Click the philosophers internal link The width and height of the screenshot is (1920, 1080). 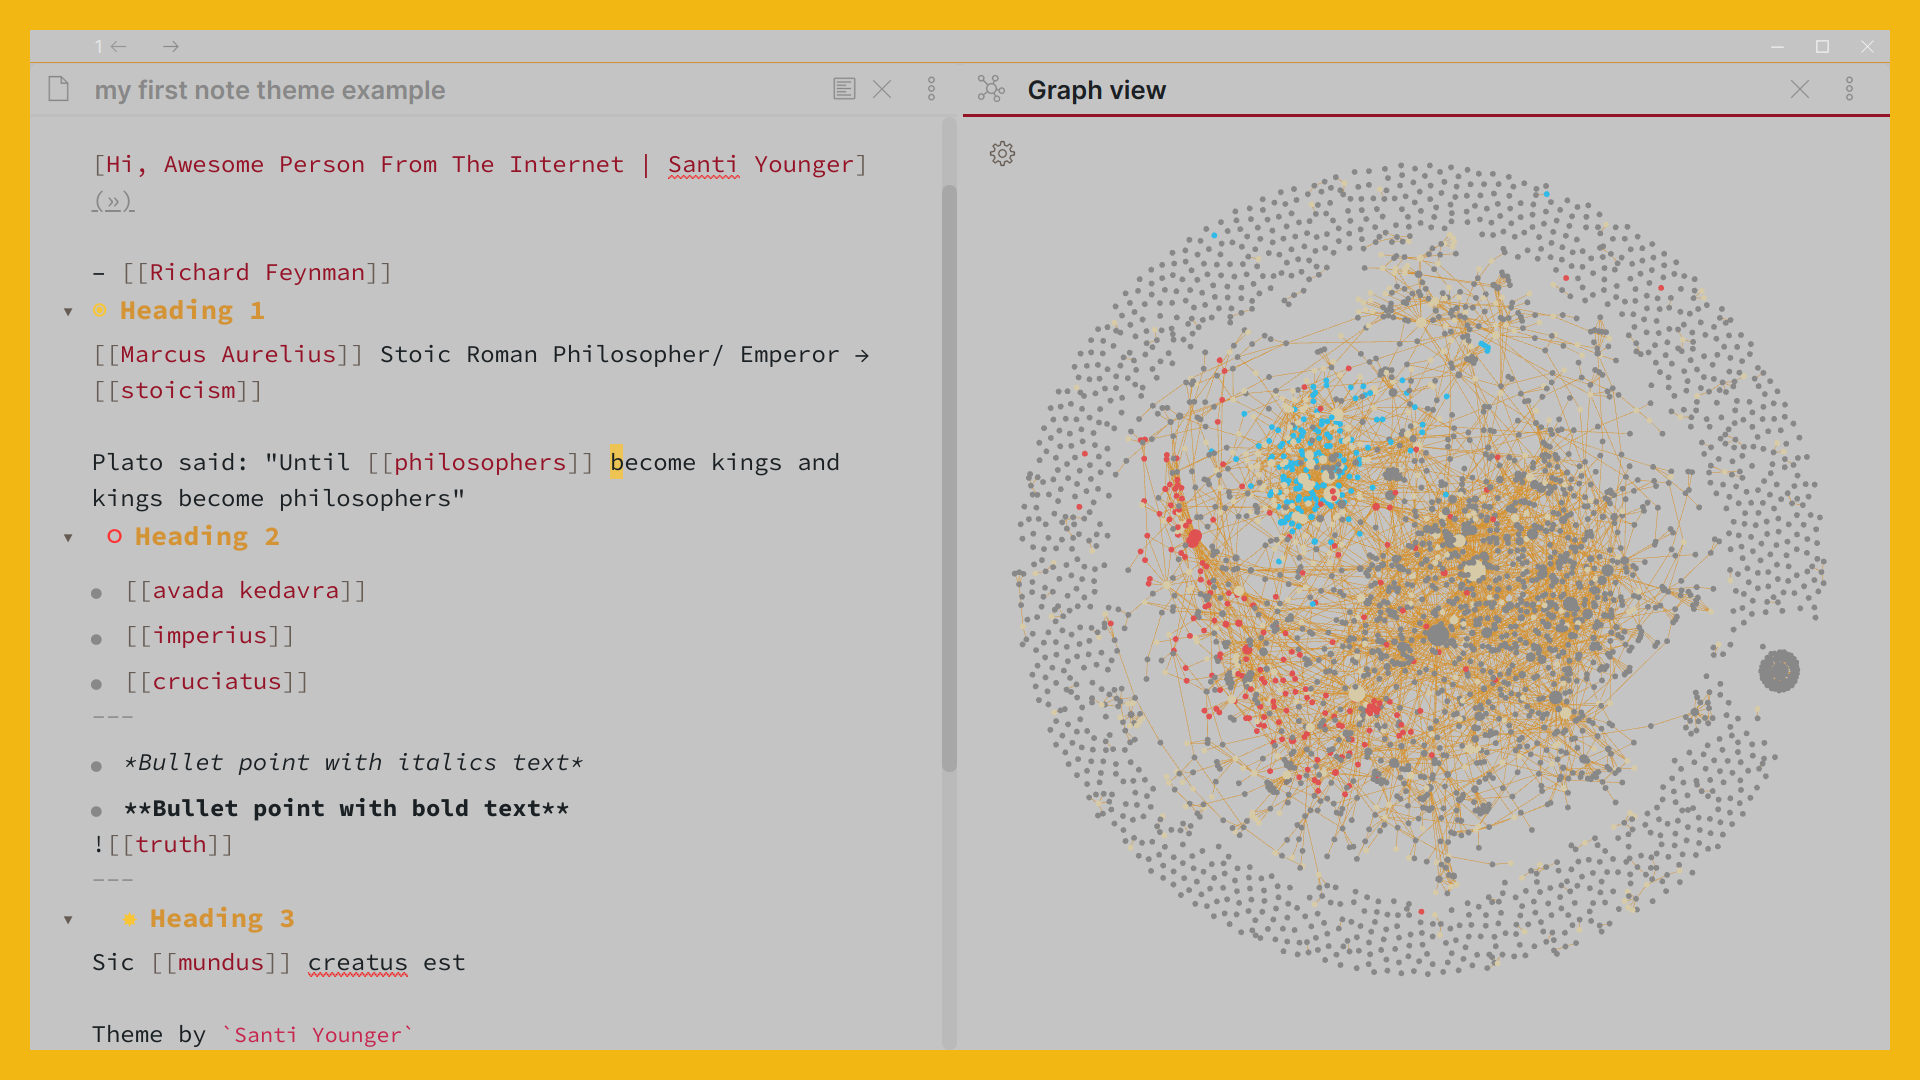pyautogui.click(x=462, y=460)
